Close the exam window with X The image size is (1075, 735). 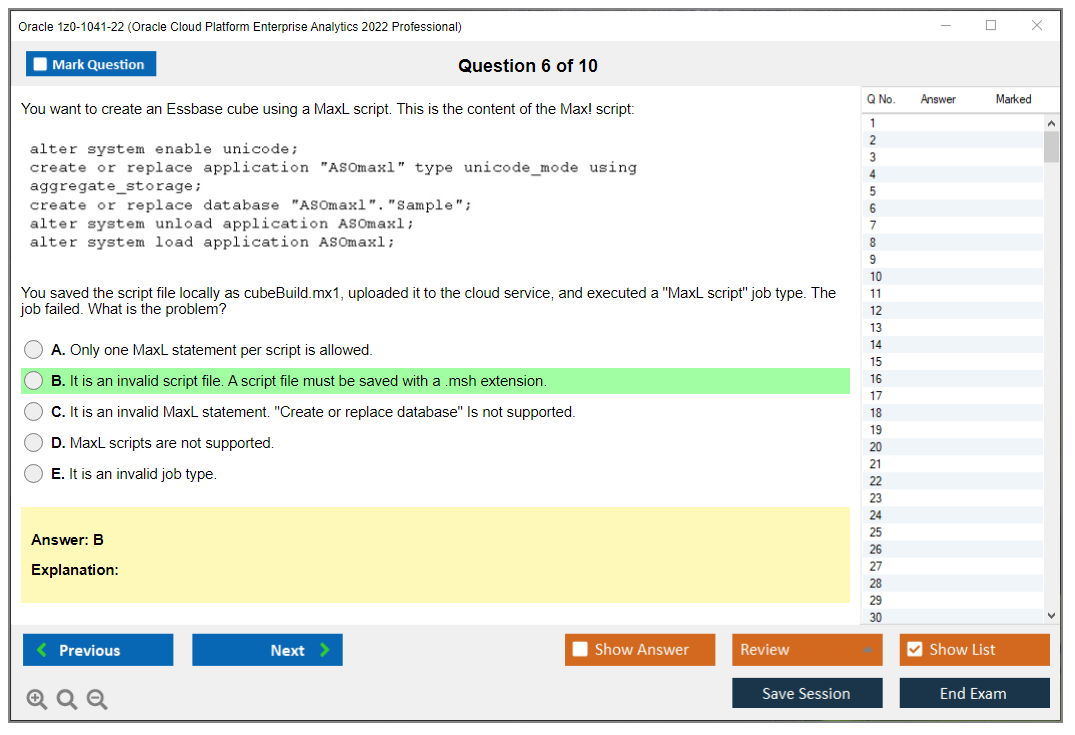click(1037, 26)
